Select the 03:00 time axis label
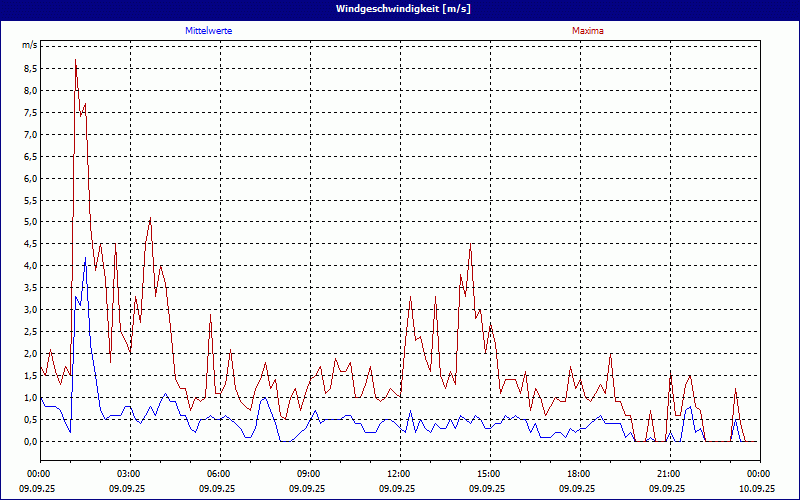Screen dimensions: 800x500 [128, 473]
